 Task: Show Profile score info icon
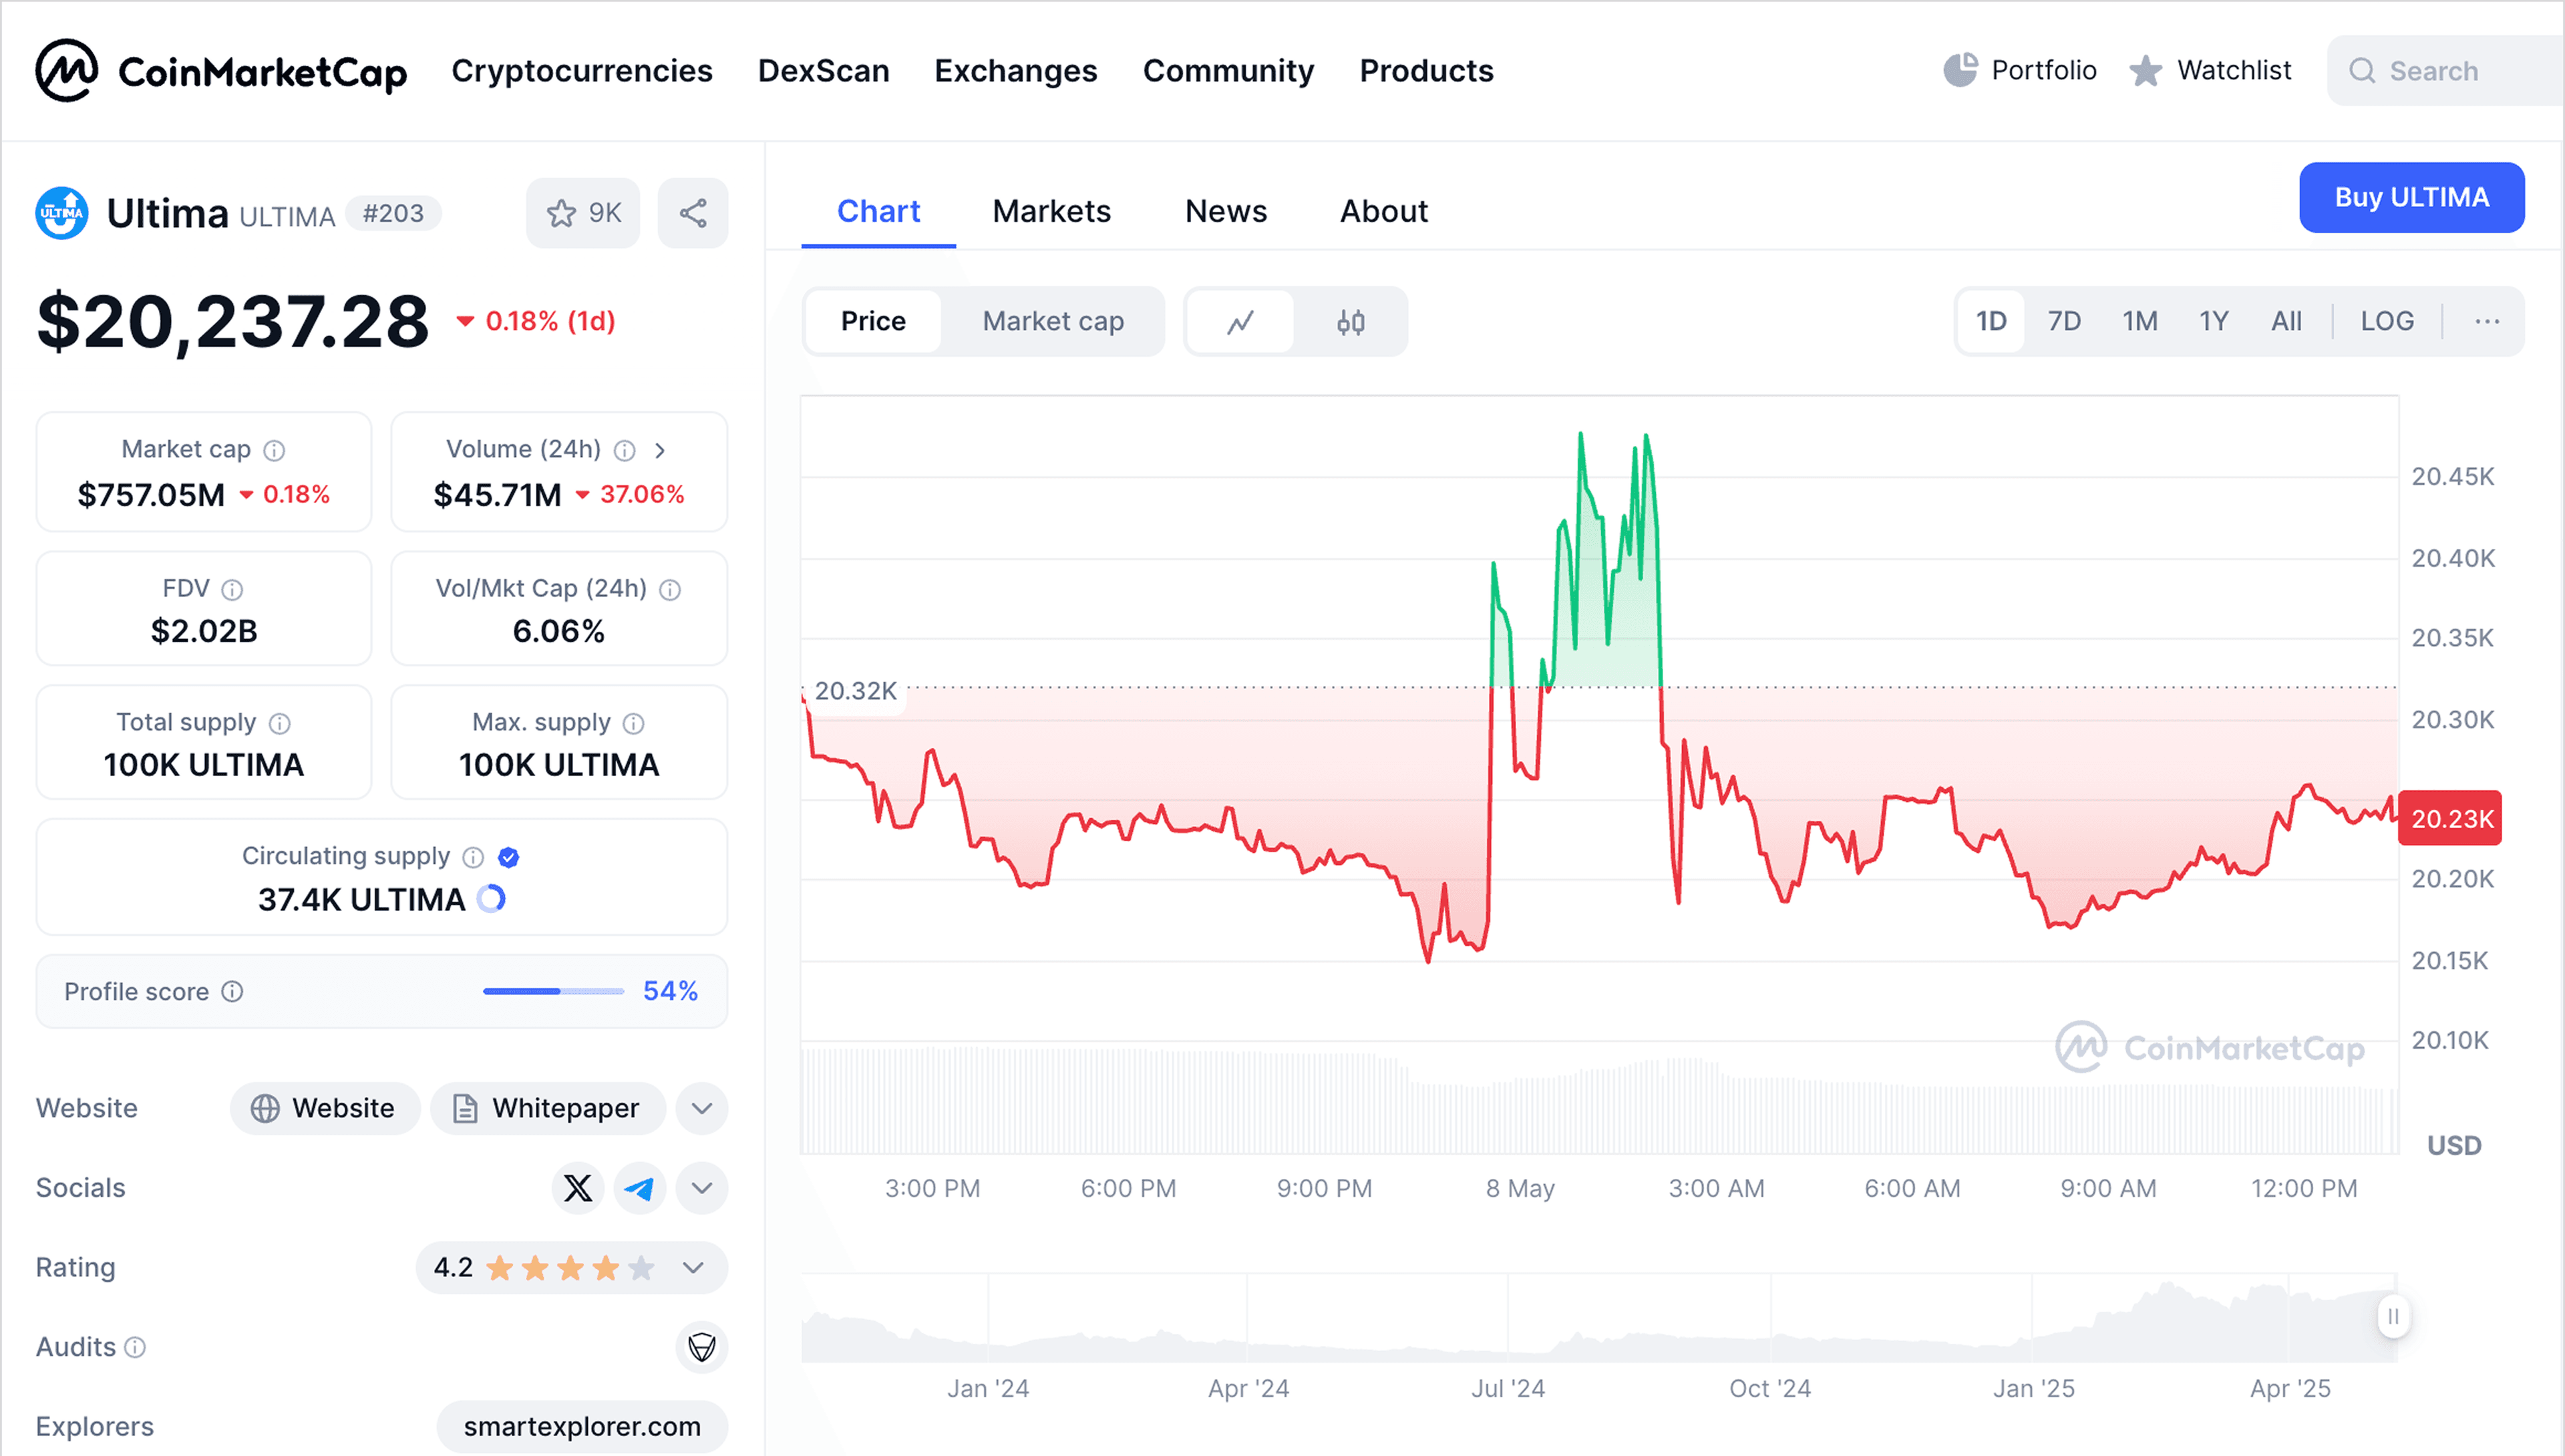point(232,991)
